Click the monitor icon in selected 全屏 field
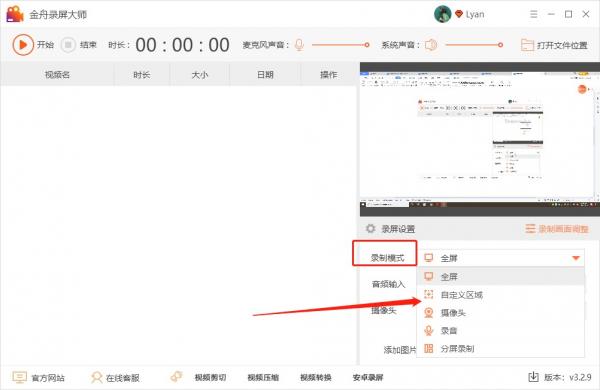 point(429,258)
